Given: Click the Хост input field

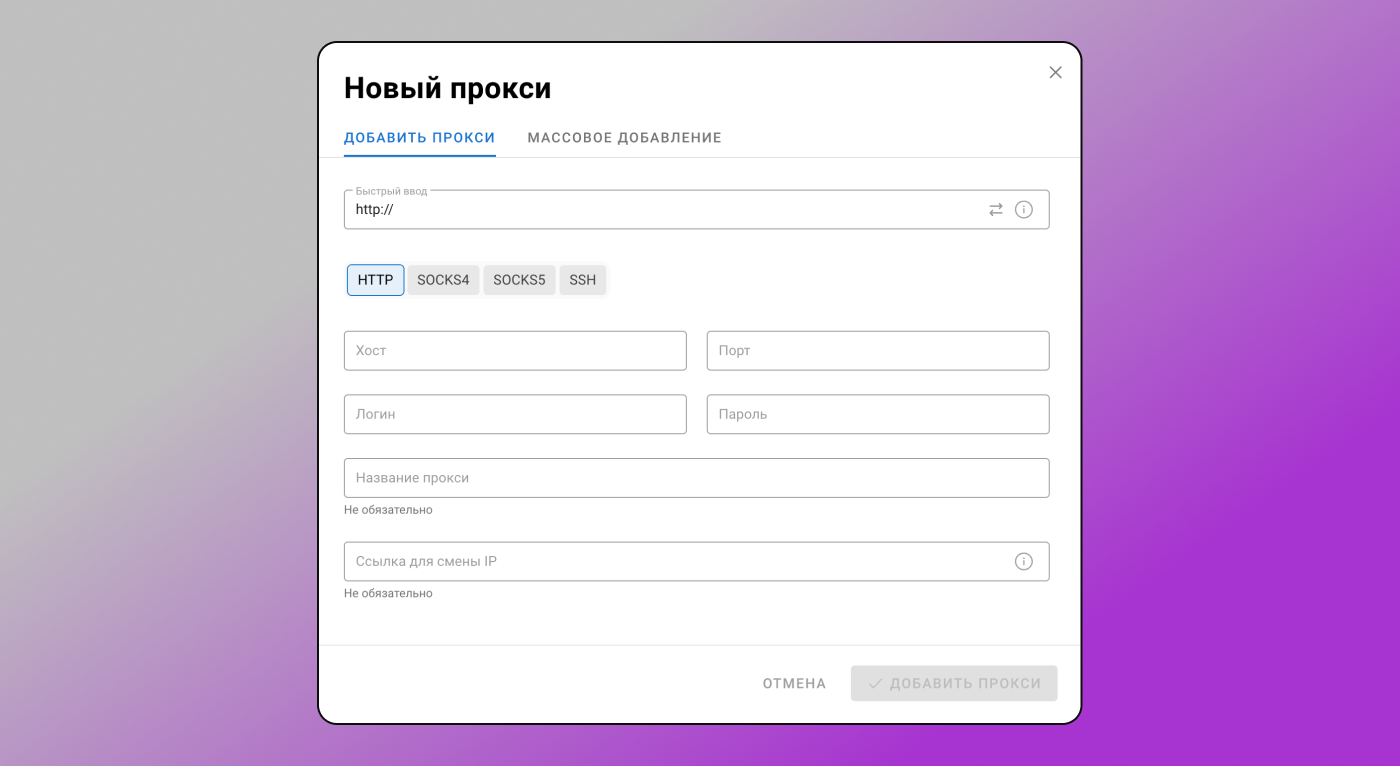Looking at the screenshot, I should click(x=514, y=350).
